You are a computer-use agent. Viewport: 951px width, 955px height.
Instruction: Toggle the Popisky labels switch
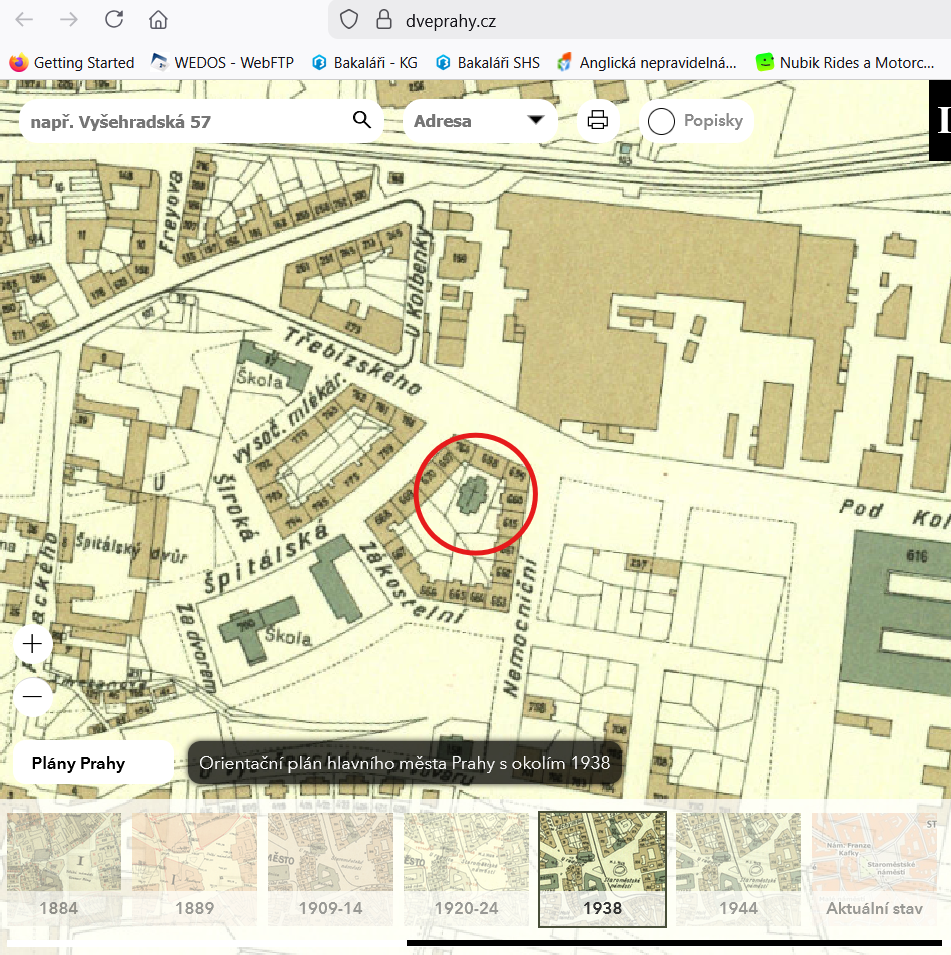coord(662,122)
